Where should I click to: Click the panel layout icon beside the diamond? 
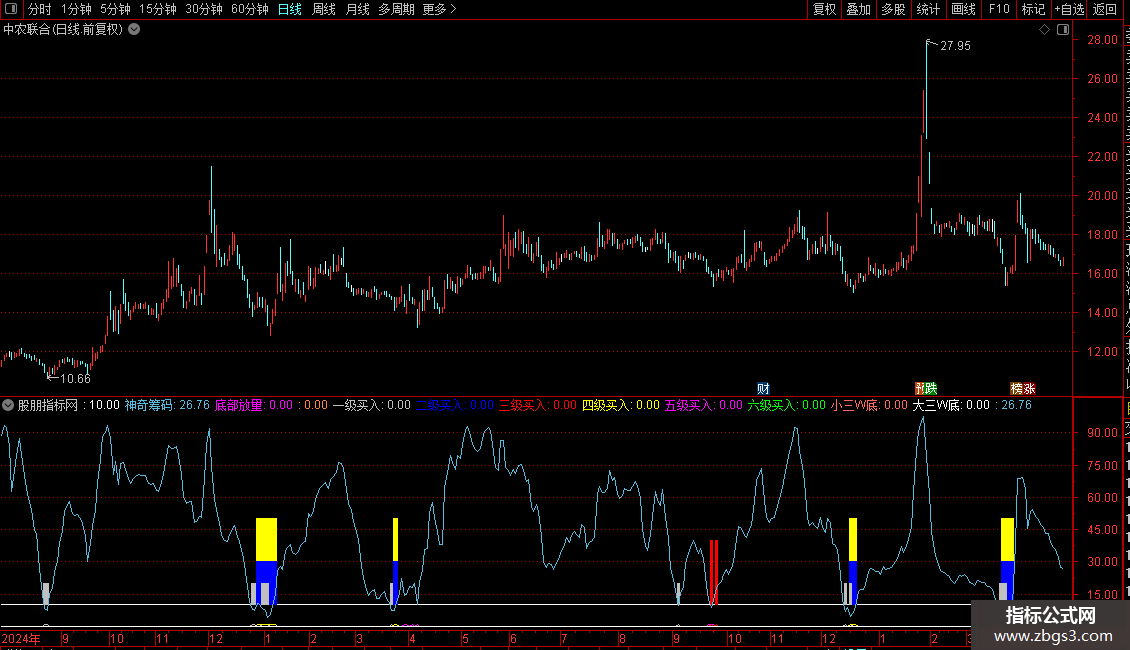1063,30
